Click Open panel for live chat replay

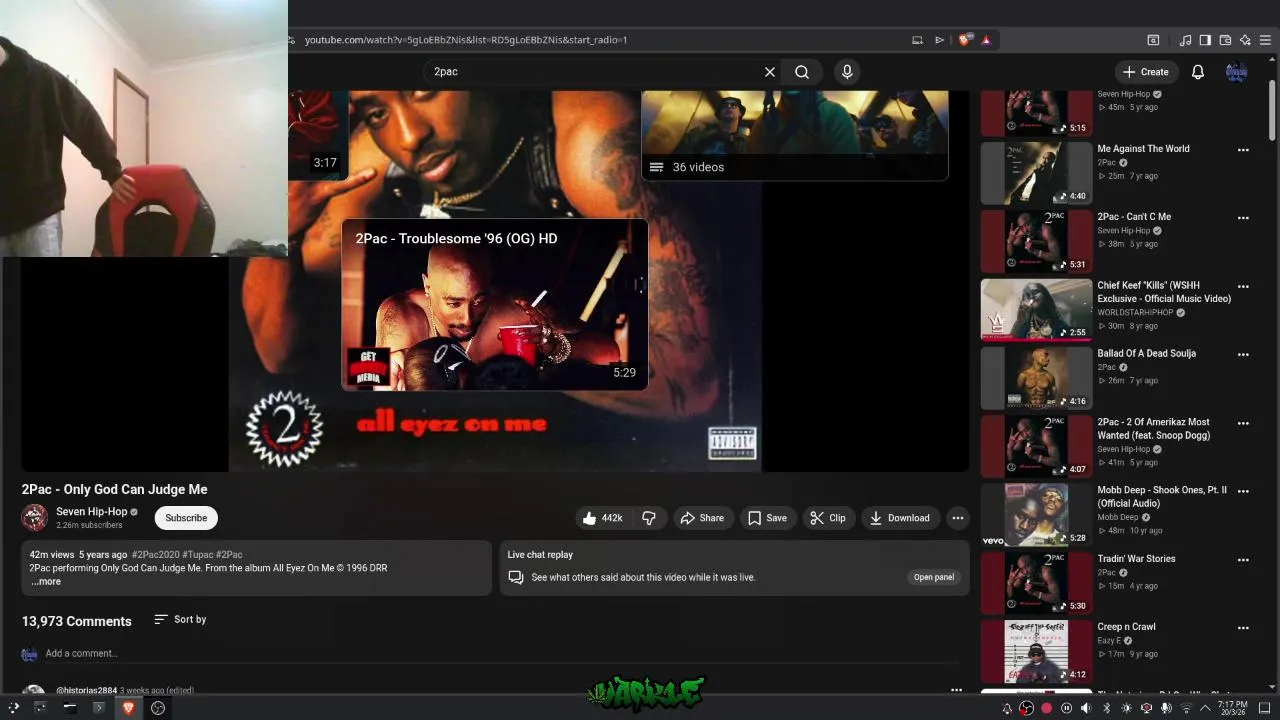[934, 577]
